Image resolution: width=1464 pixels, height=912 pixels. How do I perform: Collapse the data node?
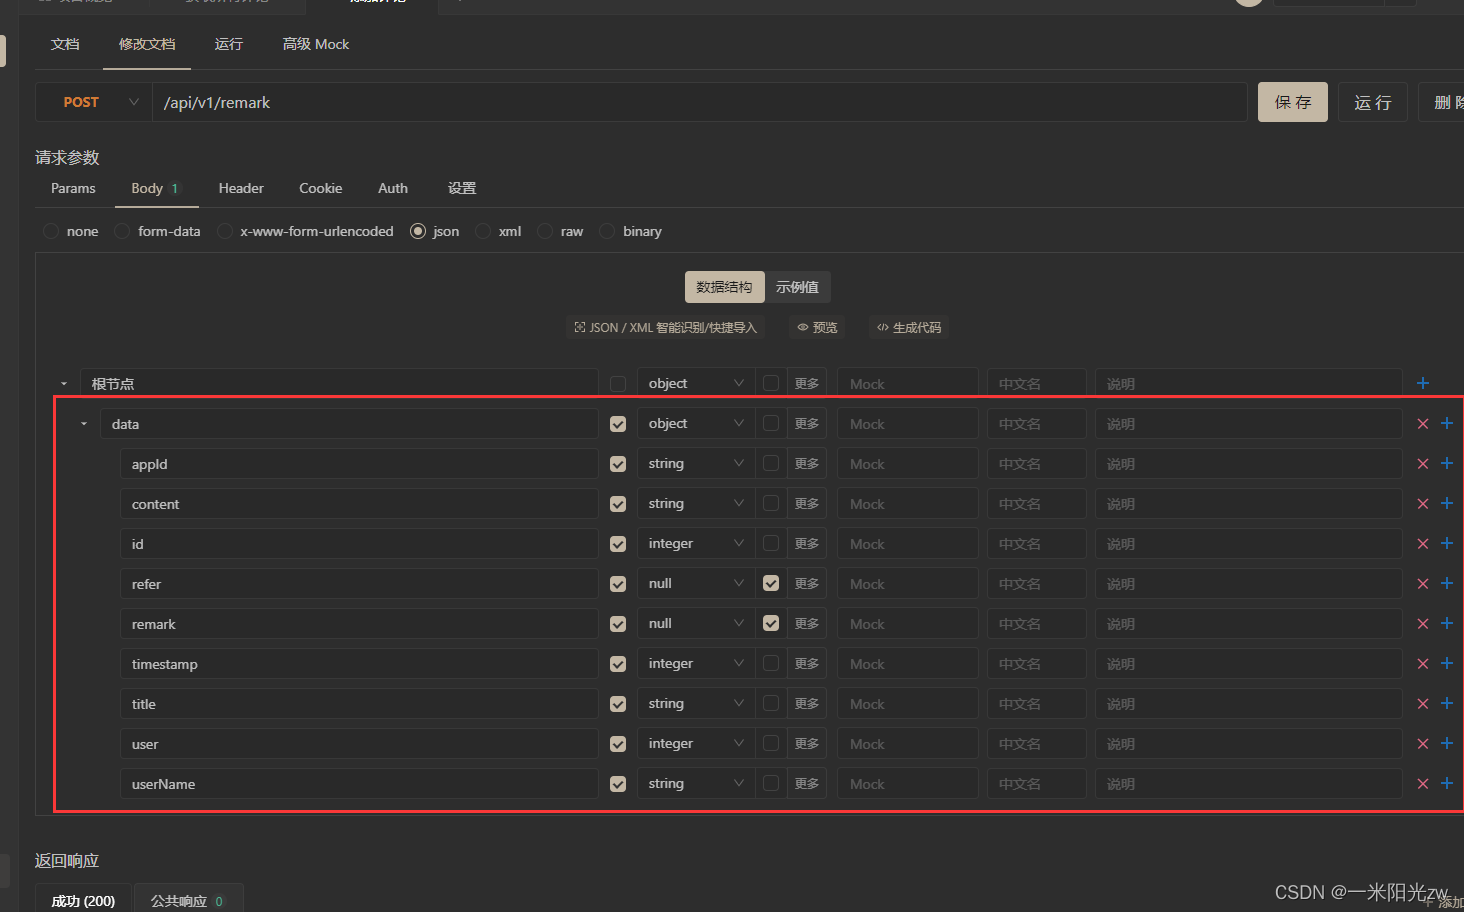[84, 424]
